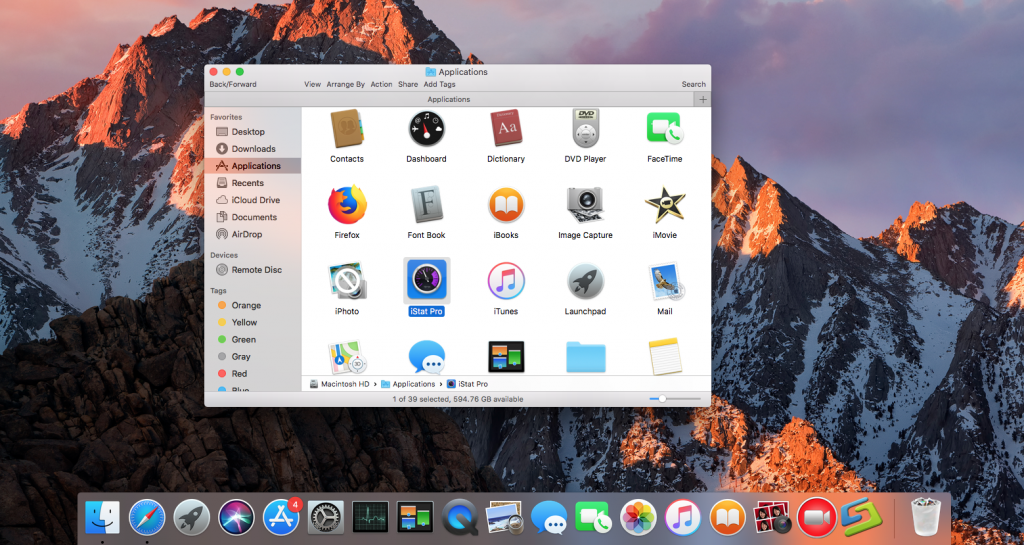The width and height of the screenshot is (1024, 545).
Task: Select FaceTime icon in the Finder window
Action: 664,128
